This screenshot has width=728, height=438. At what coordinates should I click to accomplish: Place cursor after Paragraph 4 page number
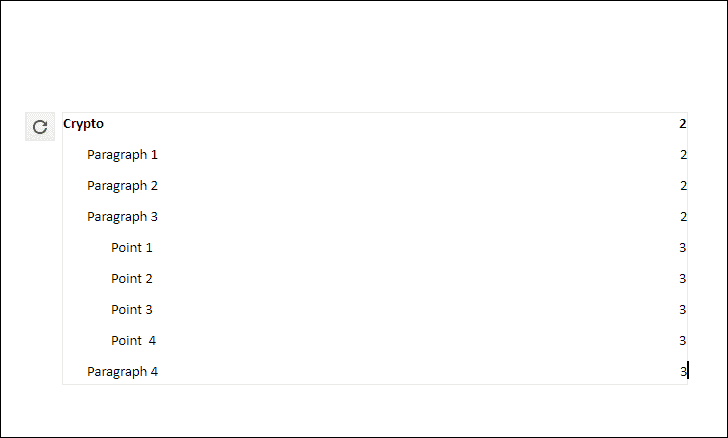pyautogui.click(x=687, y=372)
